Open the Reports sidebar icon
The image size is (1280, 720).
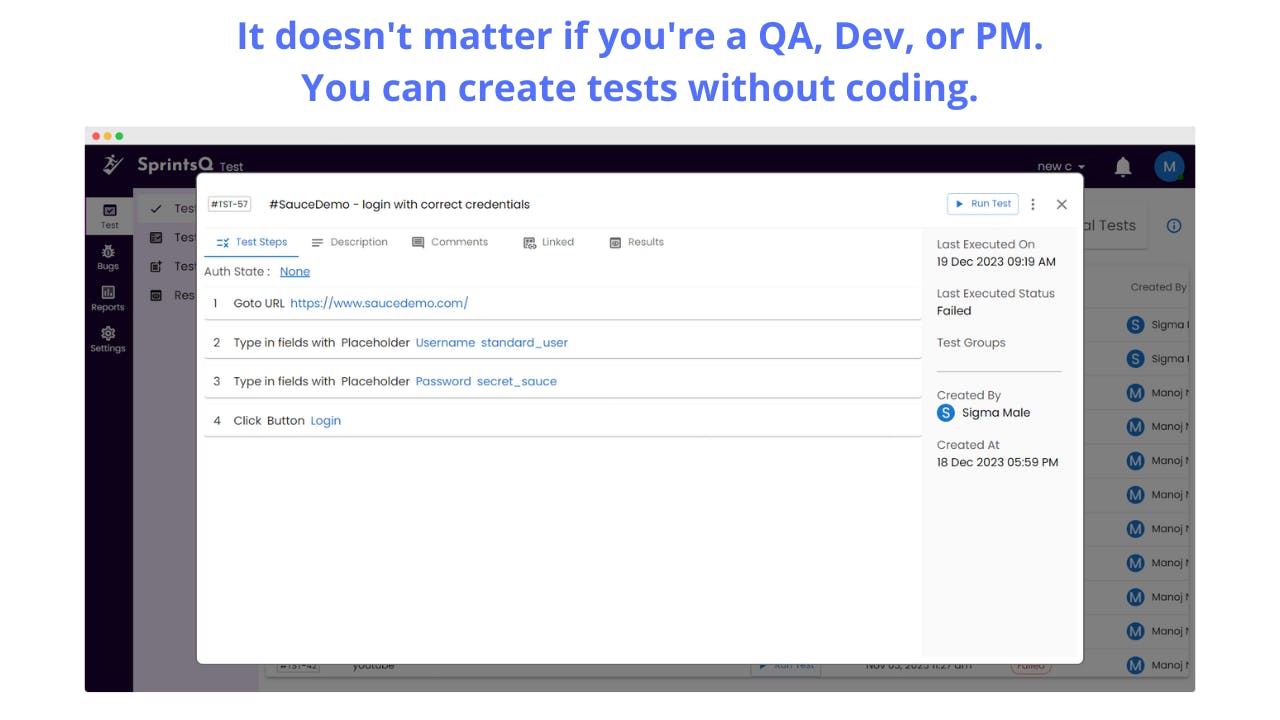tap(108, 298)
